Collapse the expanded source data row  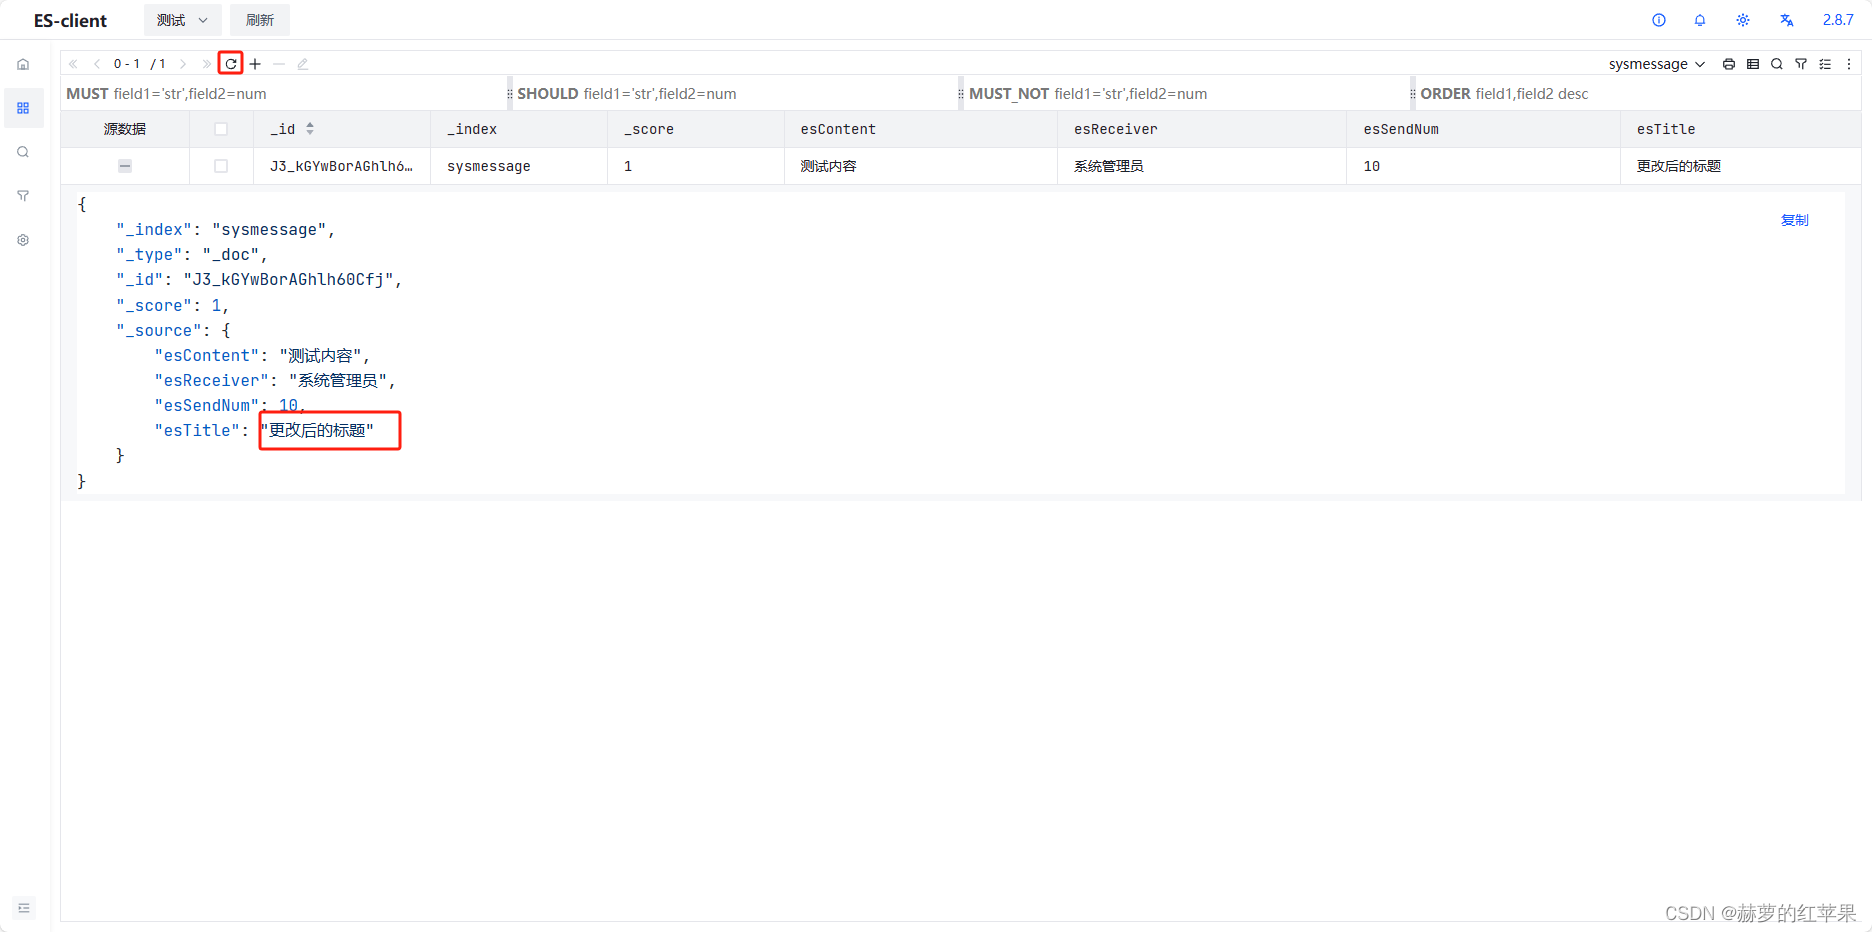point(125,166)
